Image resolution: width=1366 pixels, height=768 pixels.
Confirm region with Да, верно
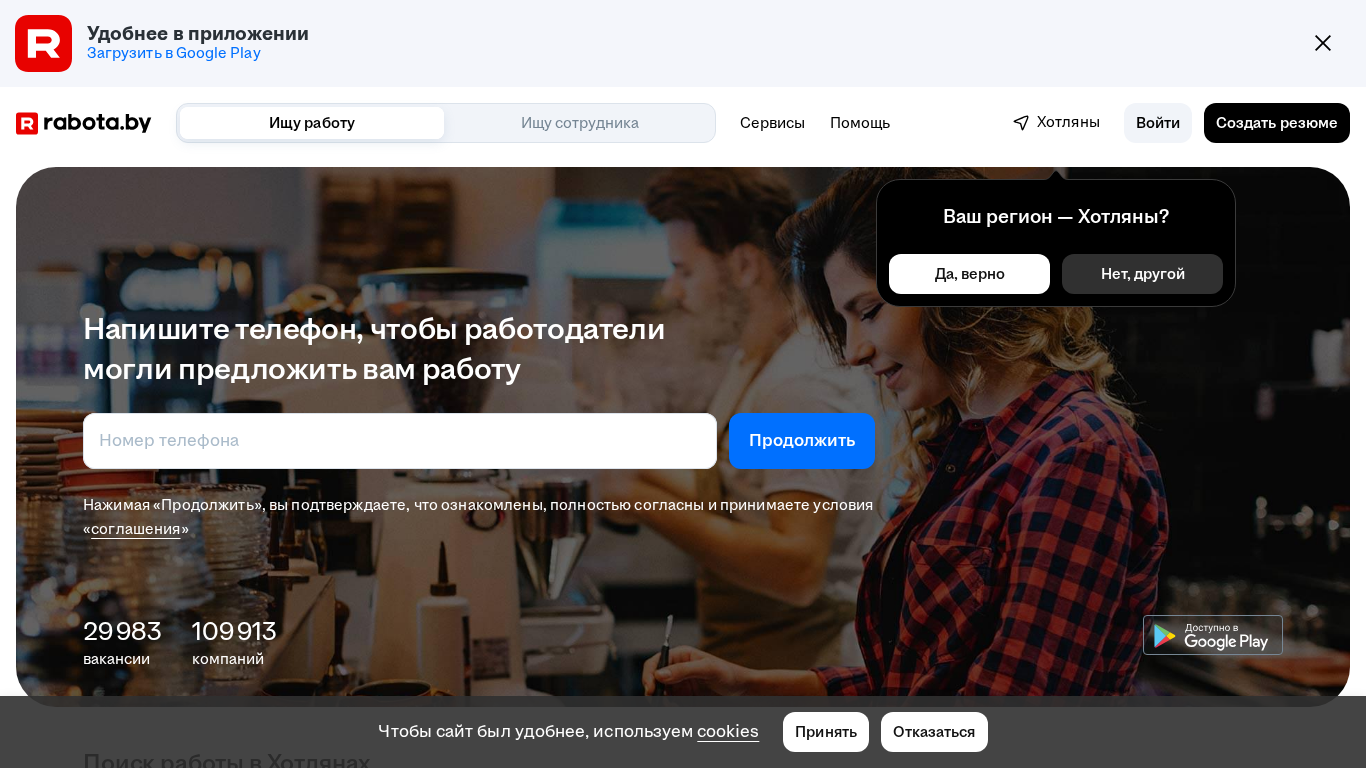point(970,274)
